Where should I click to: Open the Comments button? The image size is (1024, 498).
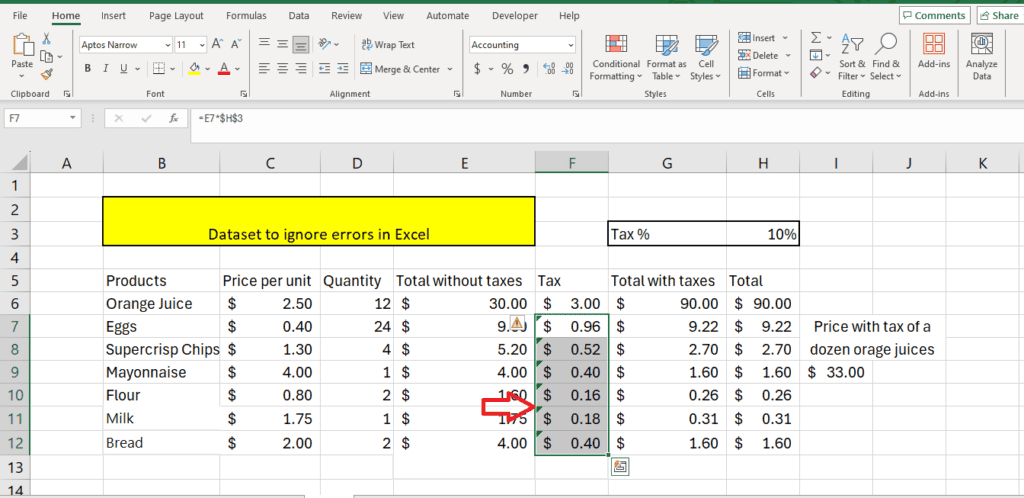pyautogui.click(x=933, y=16)
